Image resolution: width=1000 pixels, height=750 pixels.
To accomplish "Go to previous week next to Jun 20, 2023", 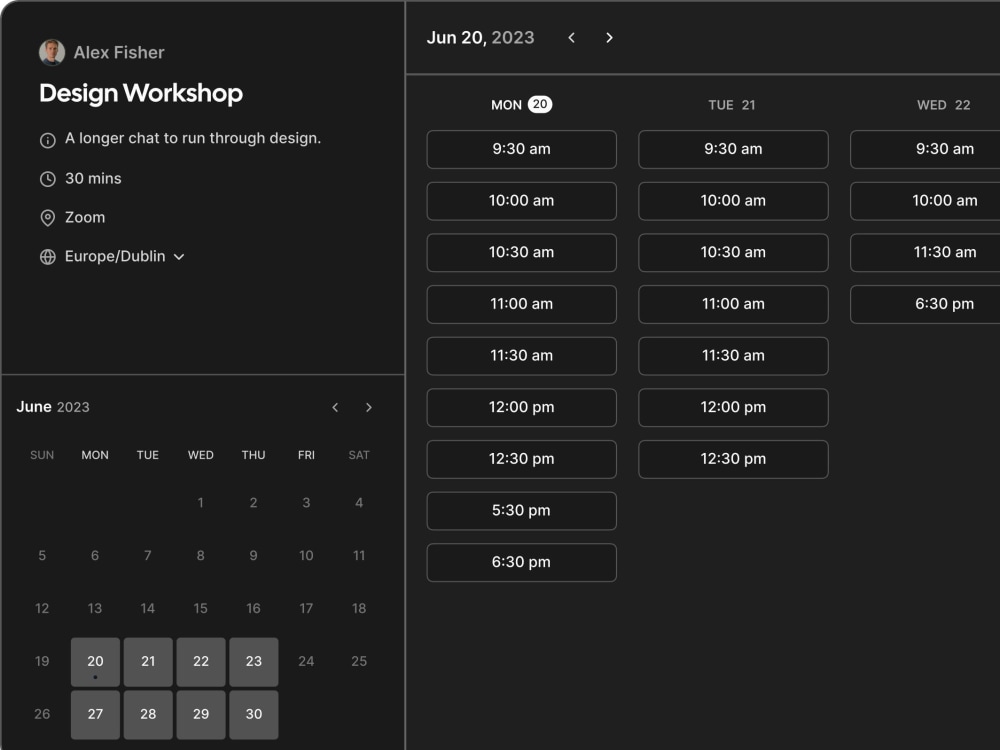I will (x=571, y=38).
